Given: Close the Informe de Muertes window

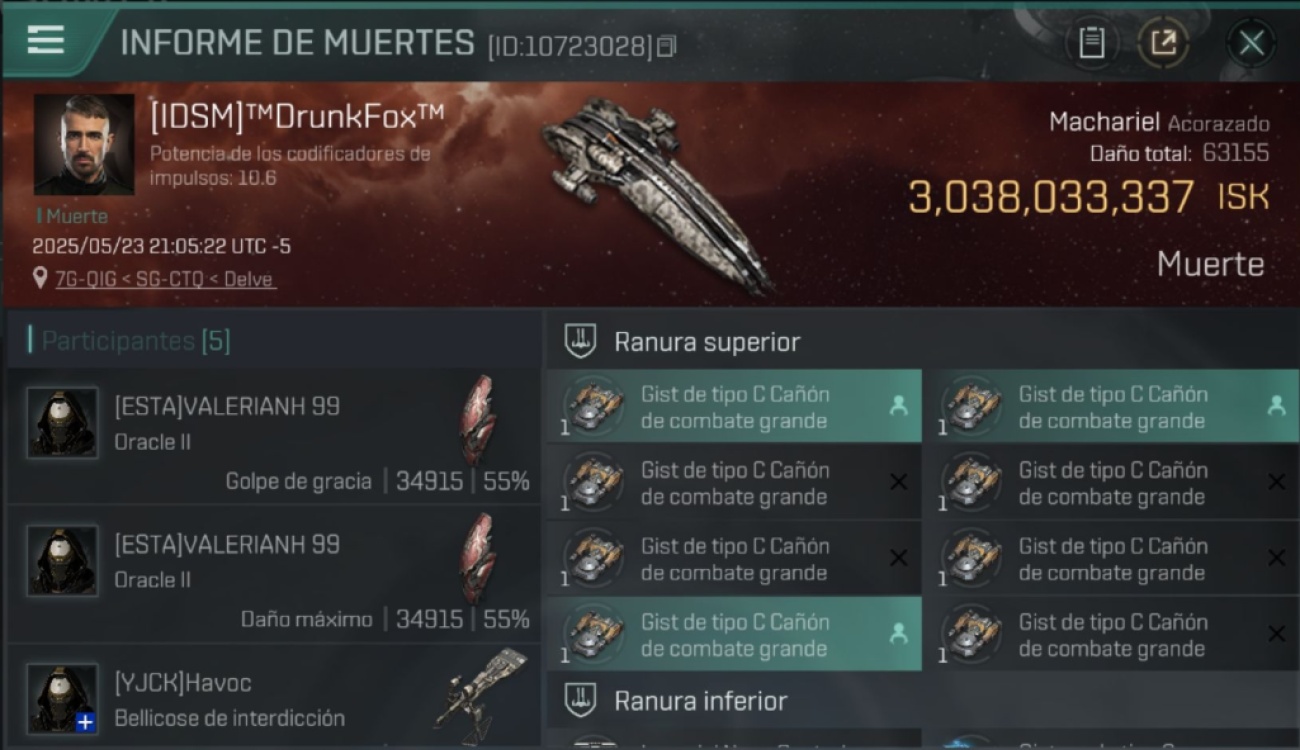Looking at the screenshot, I should point(1251,43).
